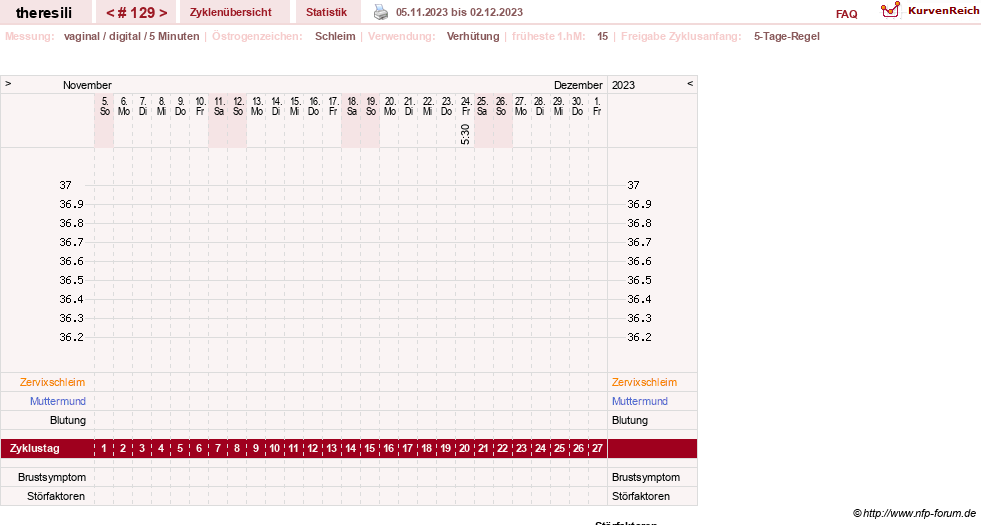Click the früheste 1.hM value 15

(x=602, y=36)
